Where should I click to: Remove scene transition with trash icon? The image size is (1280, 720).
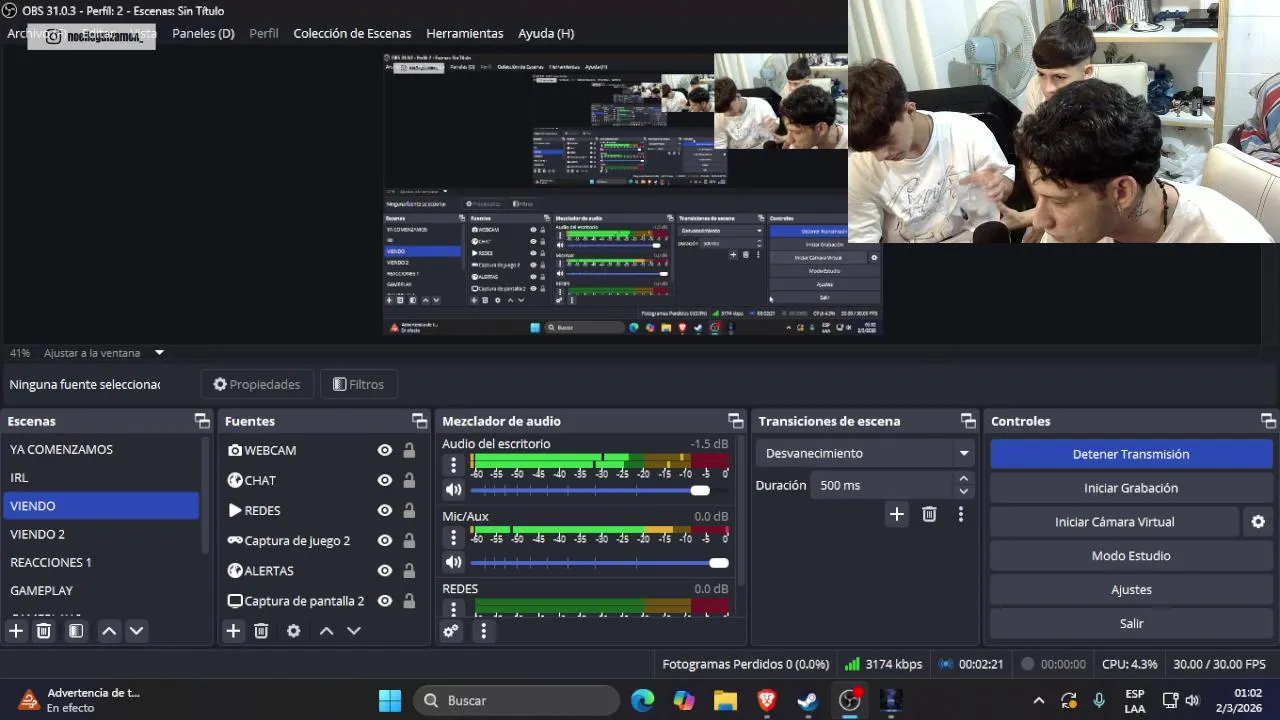click(x=929, y=514)
